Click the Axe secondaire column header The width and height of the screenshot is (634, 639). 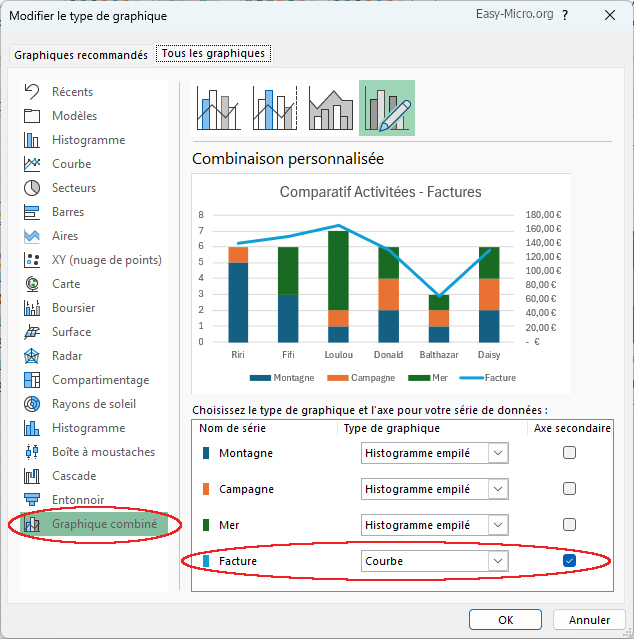572,428
